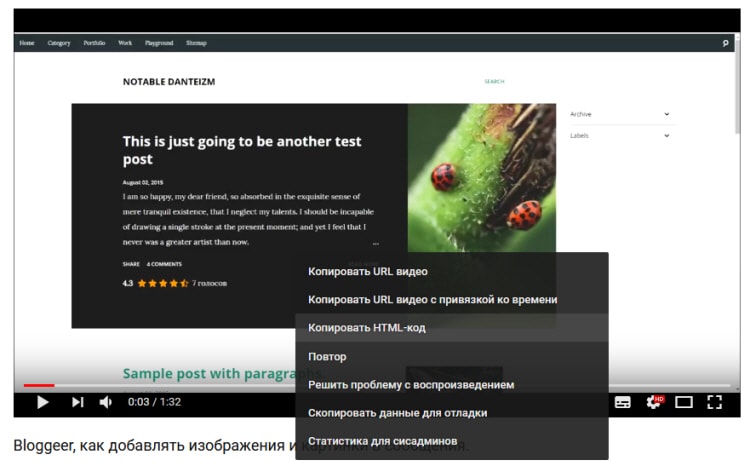Click the 0:03 / 1:32 time display
Viewport: 750px width, 466px height.
(154, 402)
